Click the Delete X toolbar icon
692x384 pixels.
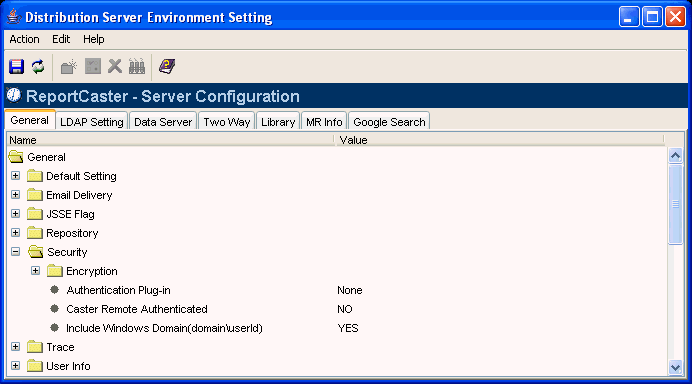pyautogui.click(x=115, y=66)
